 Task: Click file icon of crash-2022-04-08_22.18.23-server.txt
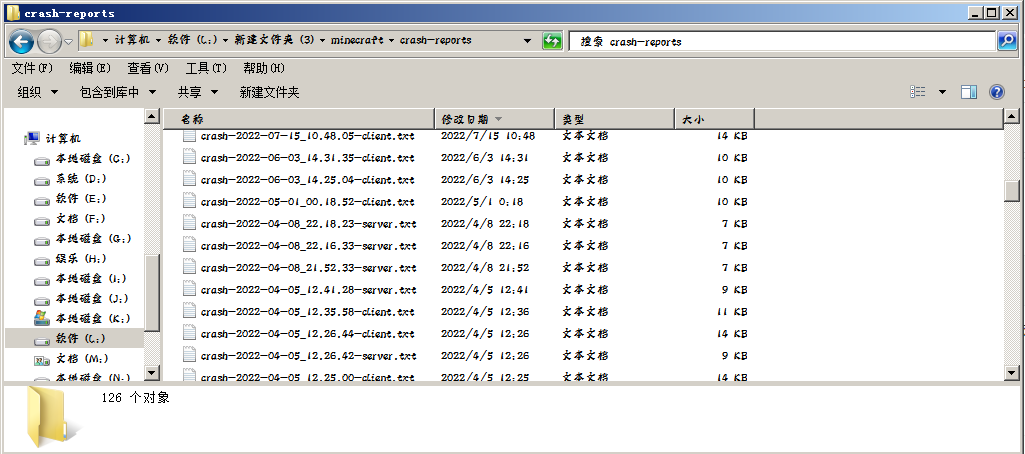(189, 223)
